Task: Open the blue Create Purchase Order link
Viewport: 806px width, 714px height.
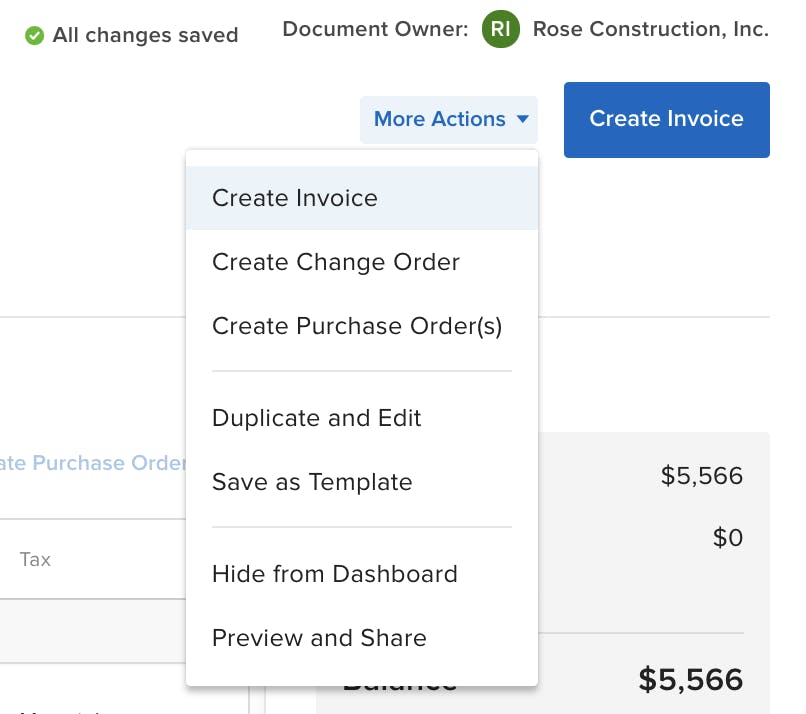Action: point(92,463)
